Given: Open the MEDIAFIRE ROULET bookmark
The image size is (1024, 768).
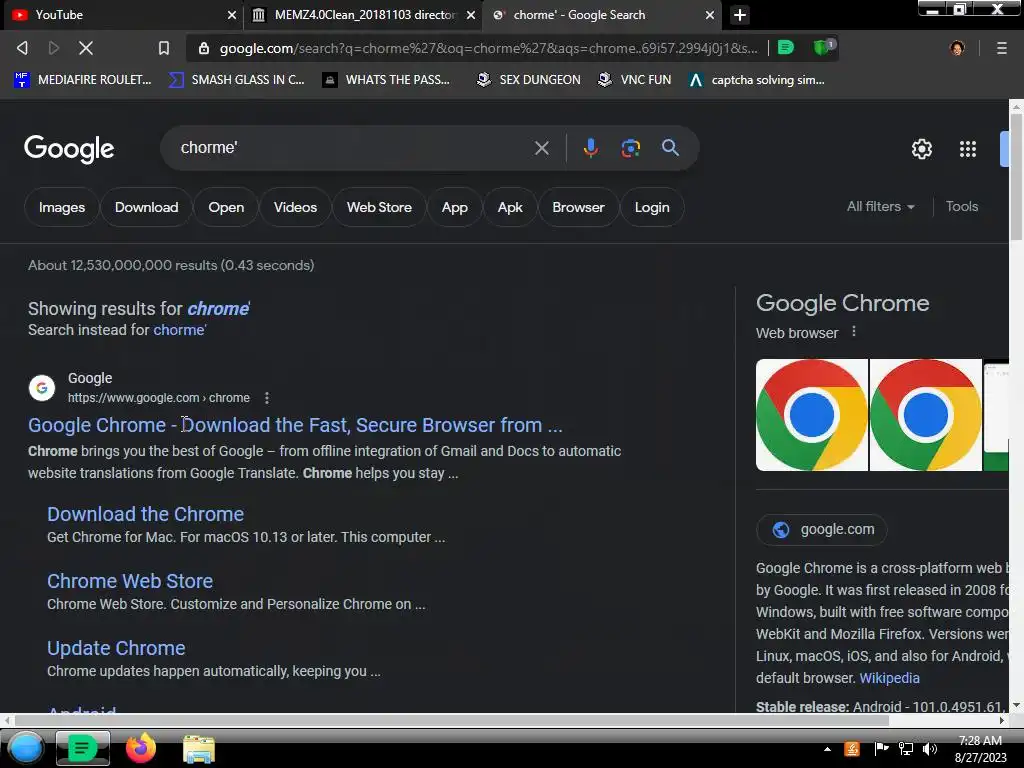Looking at the screenshot, I should pyautogui.click(x=82, y=80).
